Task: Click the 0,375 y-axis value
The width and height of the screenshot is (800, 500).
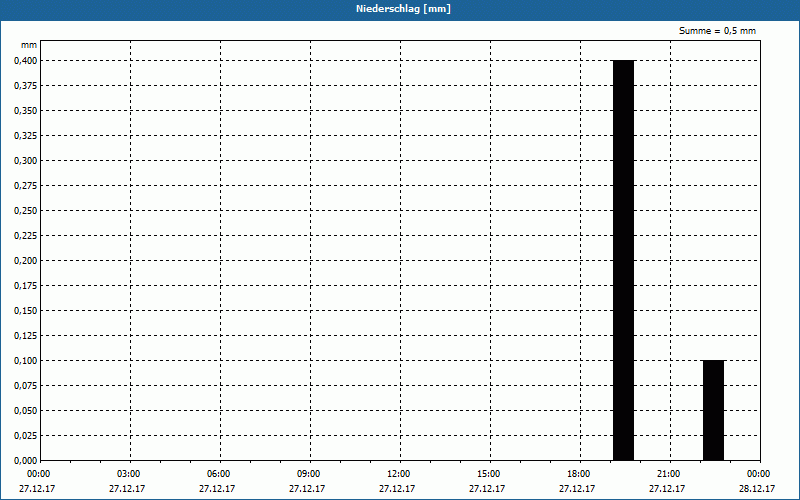Action: 26,86
